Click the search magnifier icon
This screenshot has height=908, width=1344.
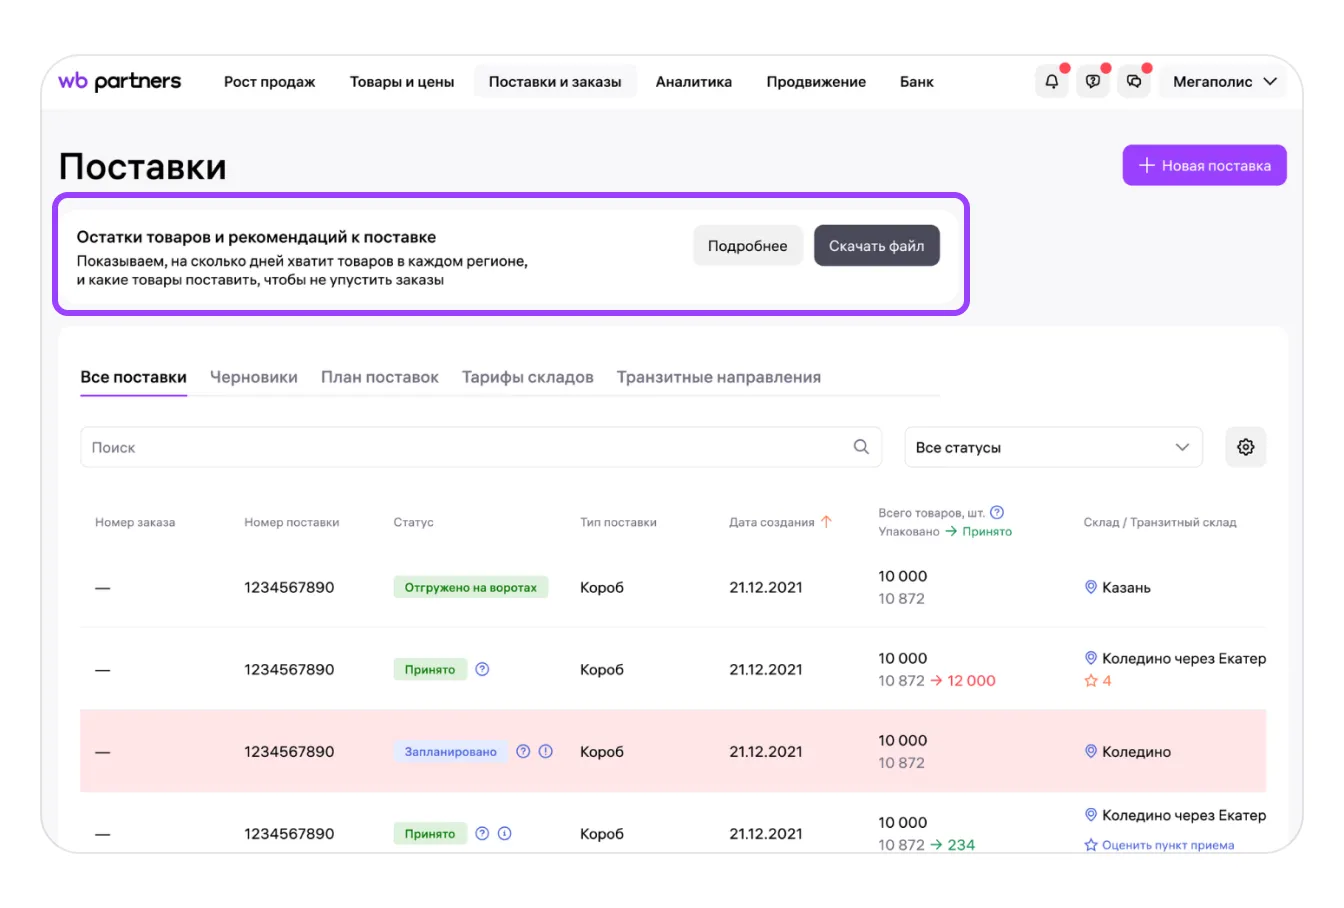coord(861,447)
